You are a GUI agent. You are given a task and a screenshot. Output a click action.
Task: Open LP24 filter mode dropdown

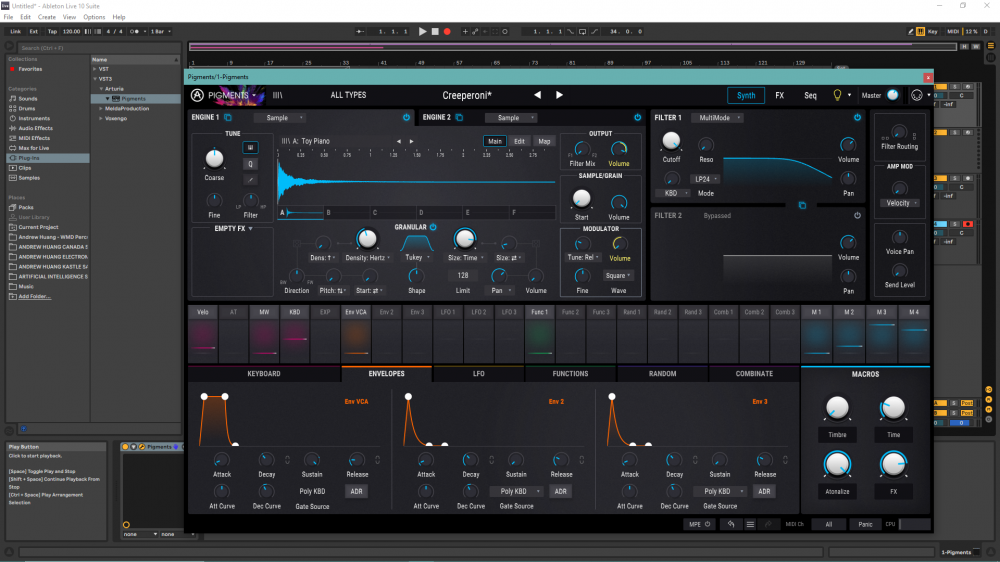[x=706, y=179]
